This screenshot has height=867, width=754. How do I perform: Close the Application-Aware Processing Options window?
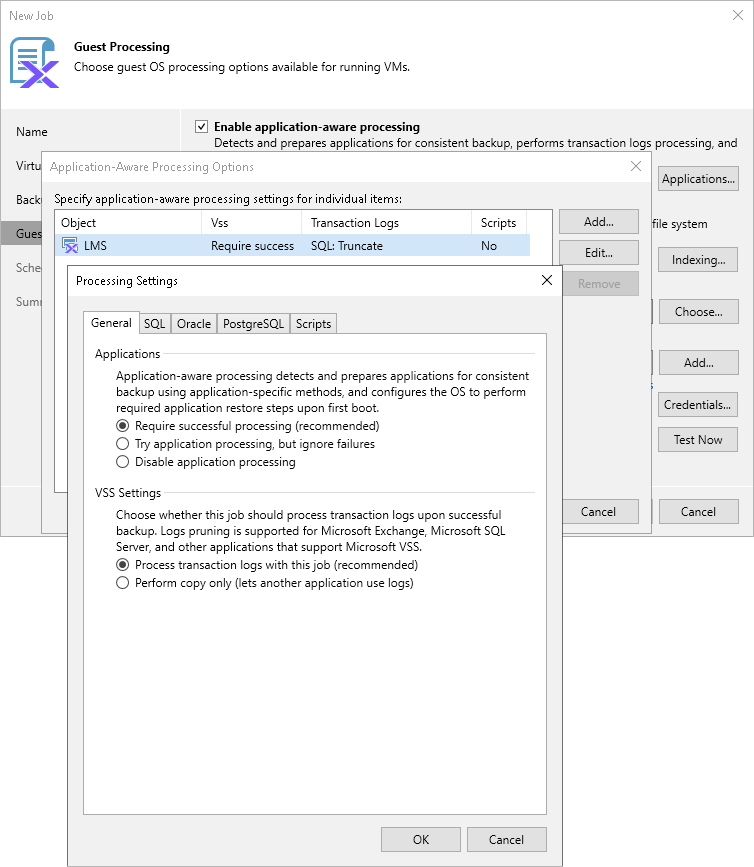636,166
